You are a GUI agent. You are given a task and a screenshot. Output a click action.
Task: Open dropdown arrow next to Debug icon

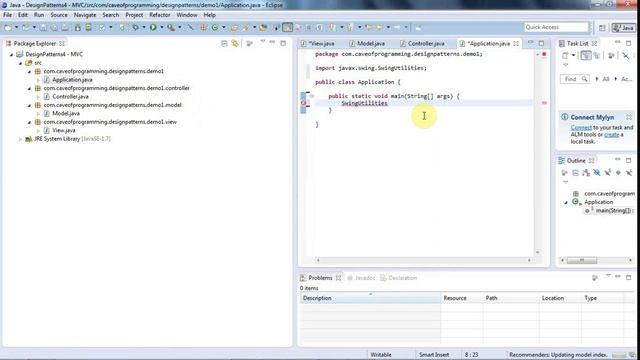(144, 27)
